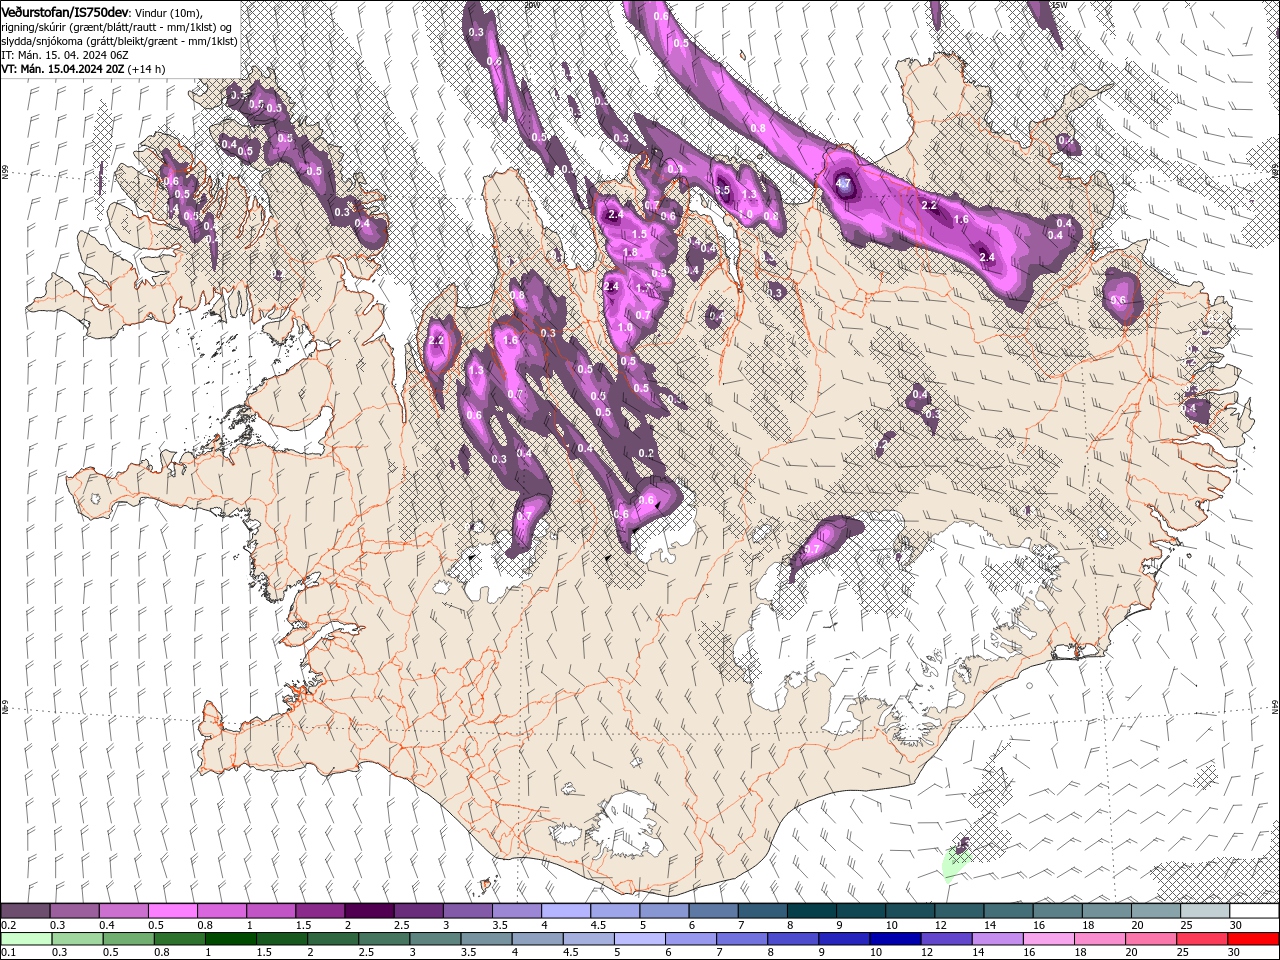Click the 3.5 snowfall value on the map
The image size is (1280, 960).
pos(723,190)
